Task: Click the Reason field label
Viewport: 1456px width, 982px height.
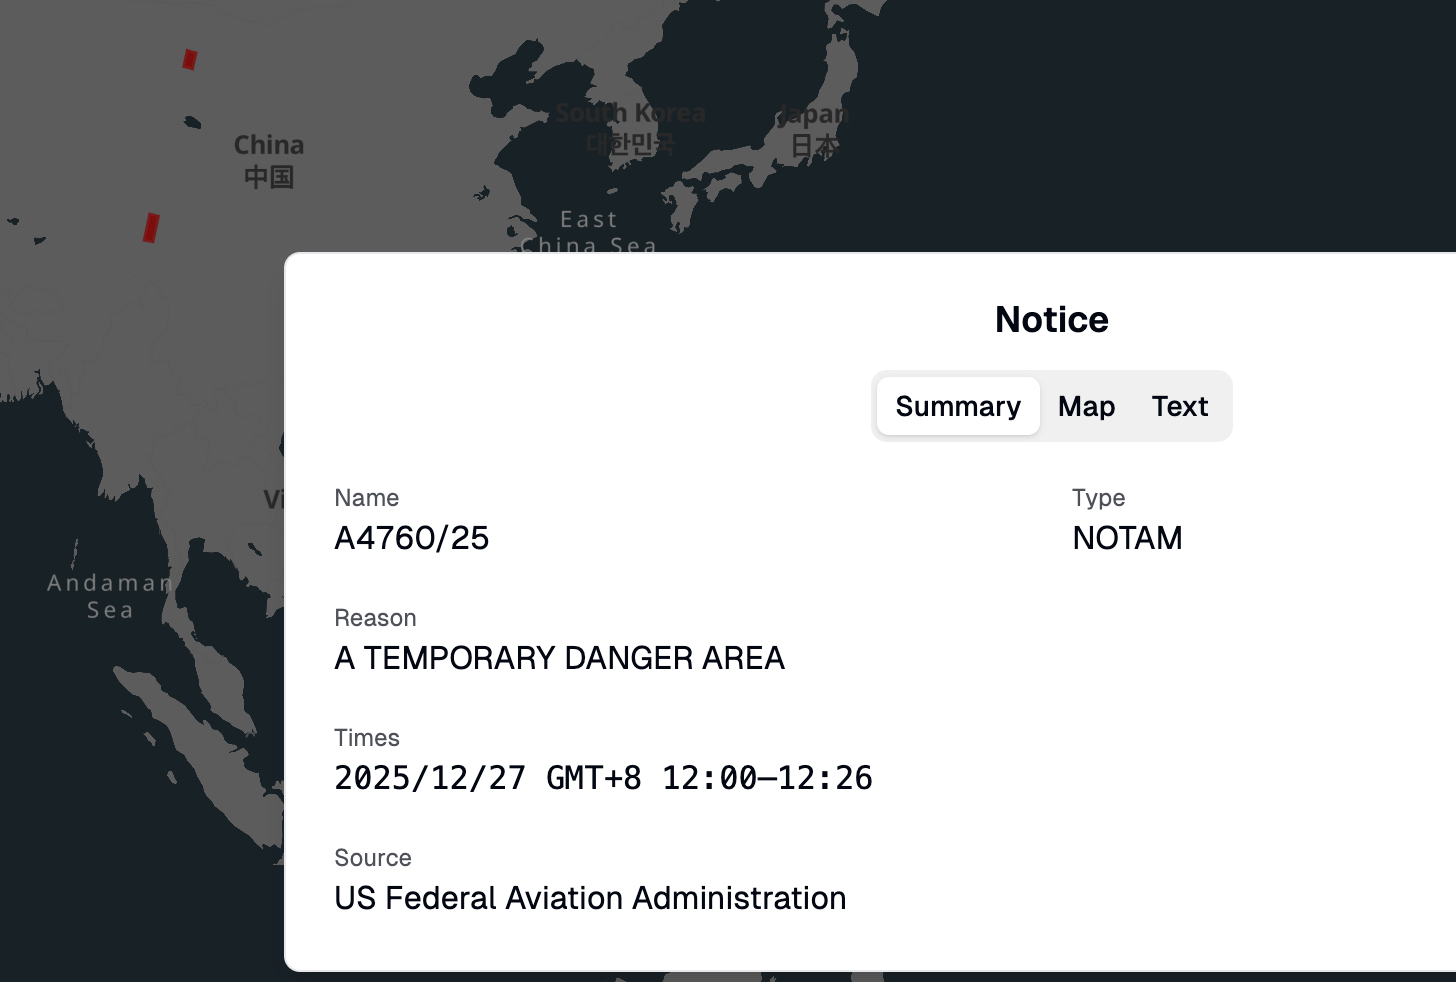Action: pos(375,618)
